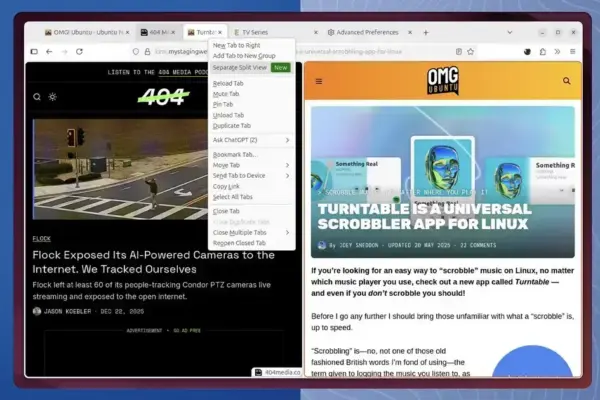Click the 404 Media logo
600x400 pixels.
[x=163, y=97]
